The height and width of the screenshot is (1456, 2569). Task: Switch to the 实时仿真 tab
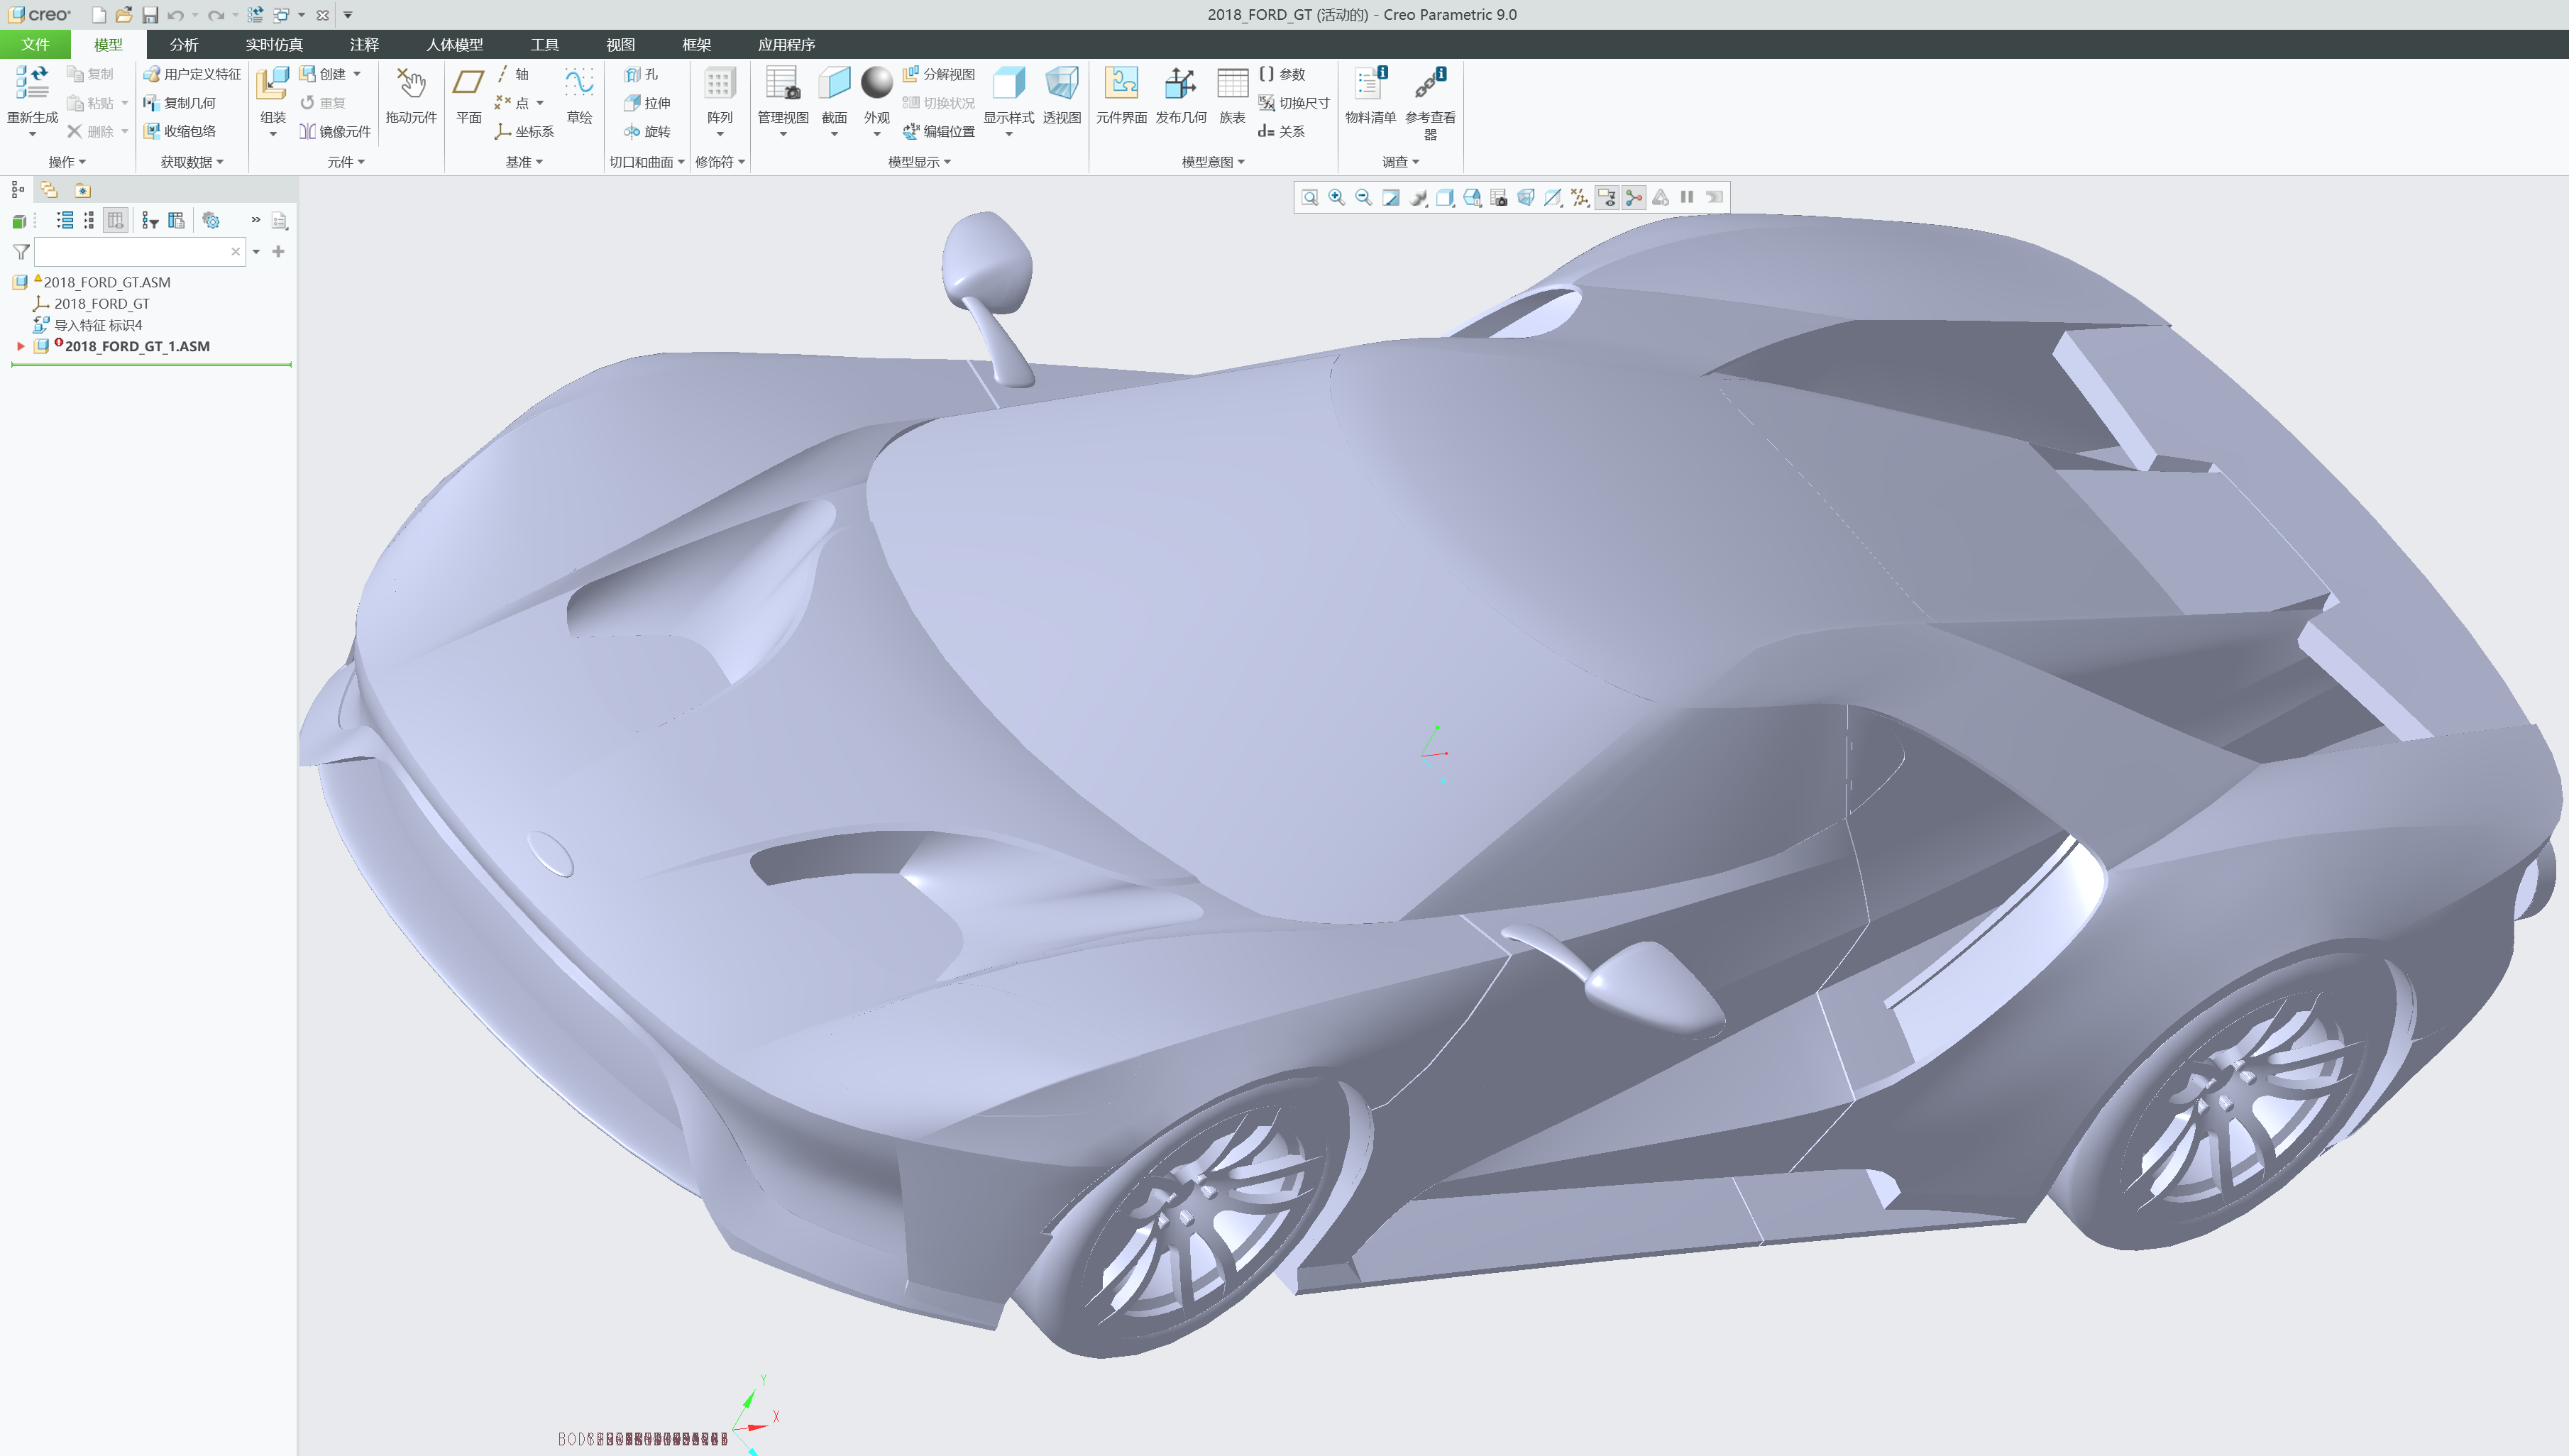(x=274, y=45)
